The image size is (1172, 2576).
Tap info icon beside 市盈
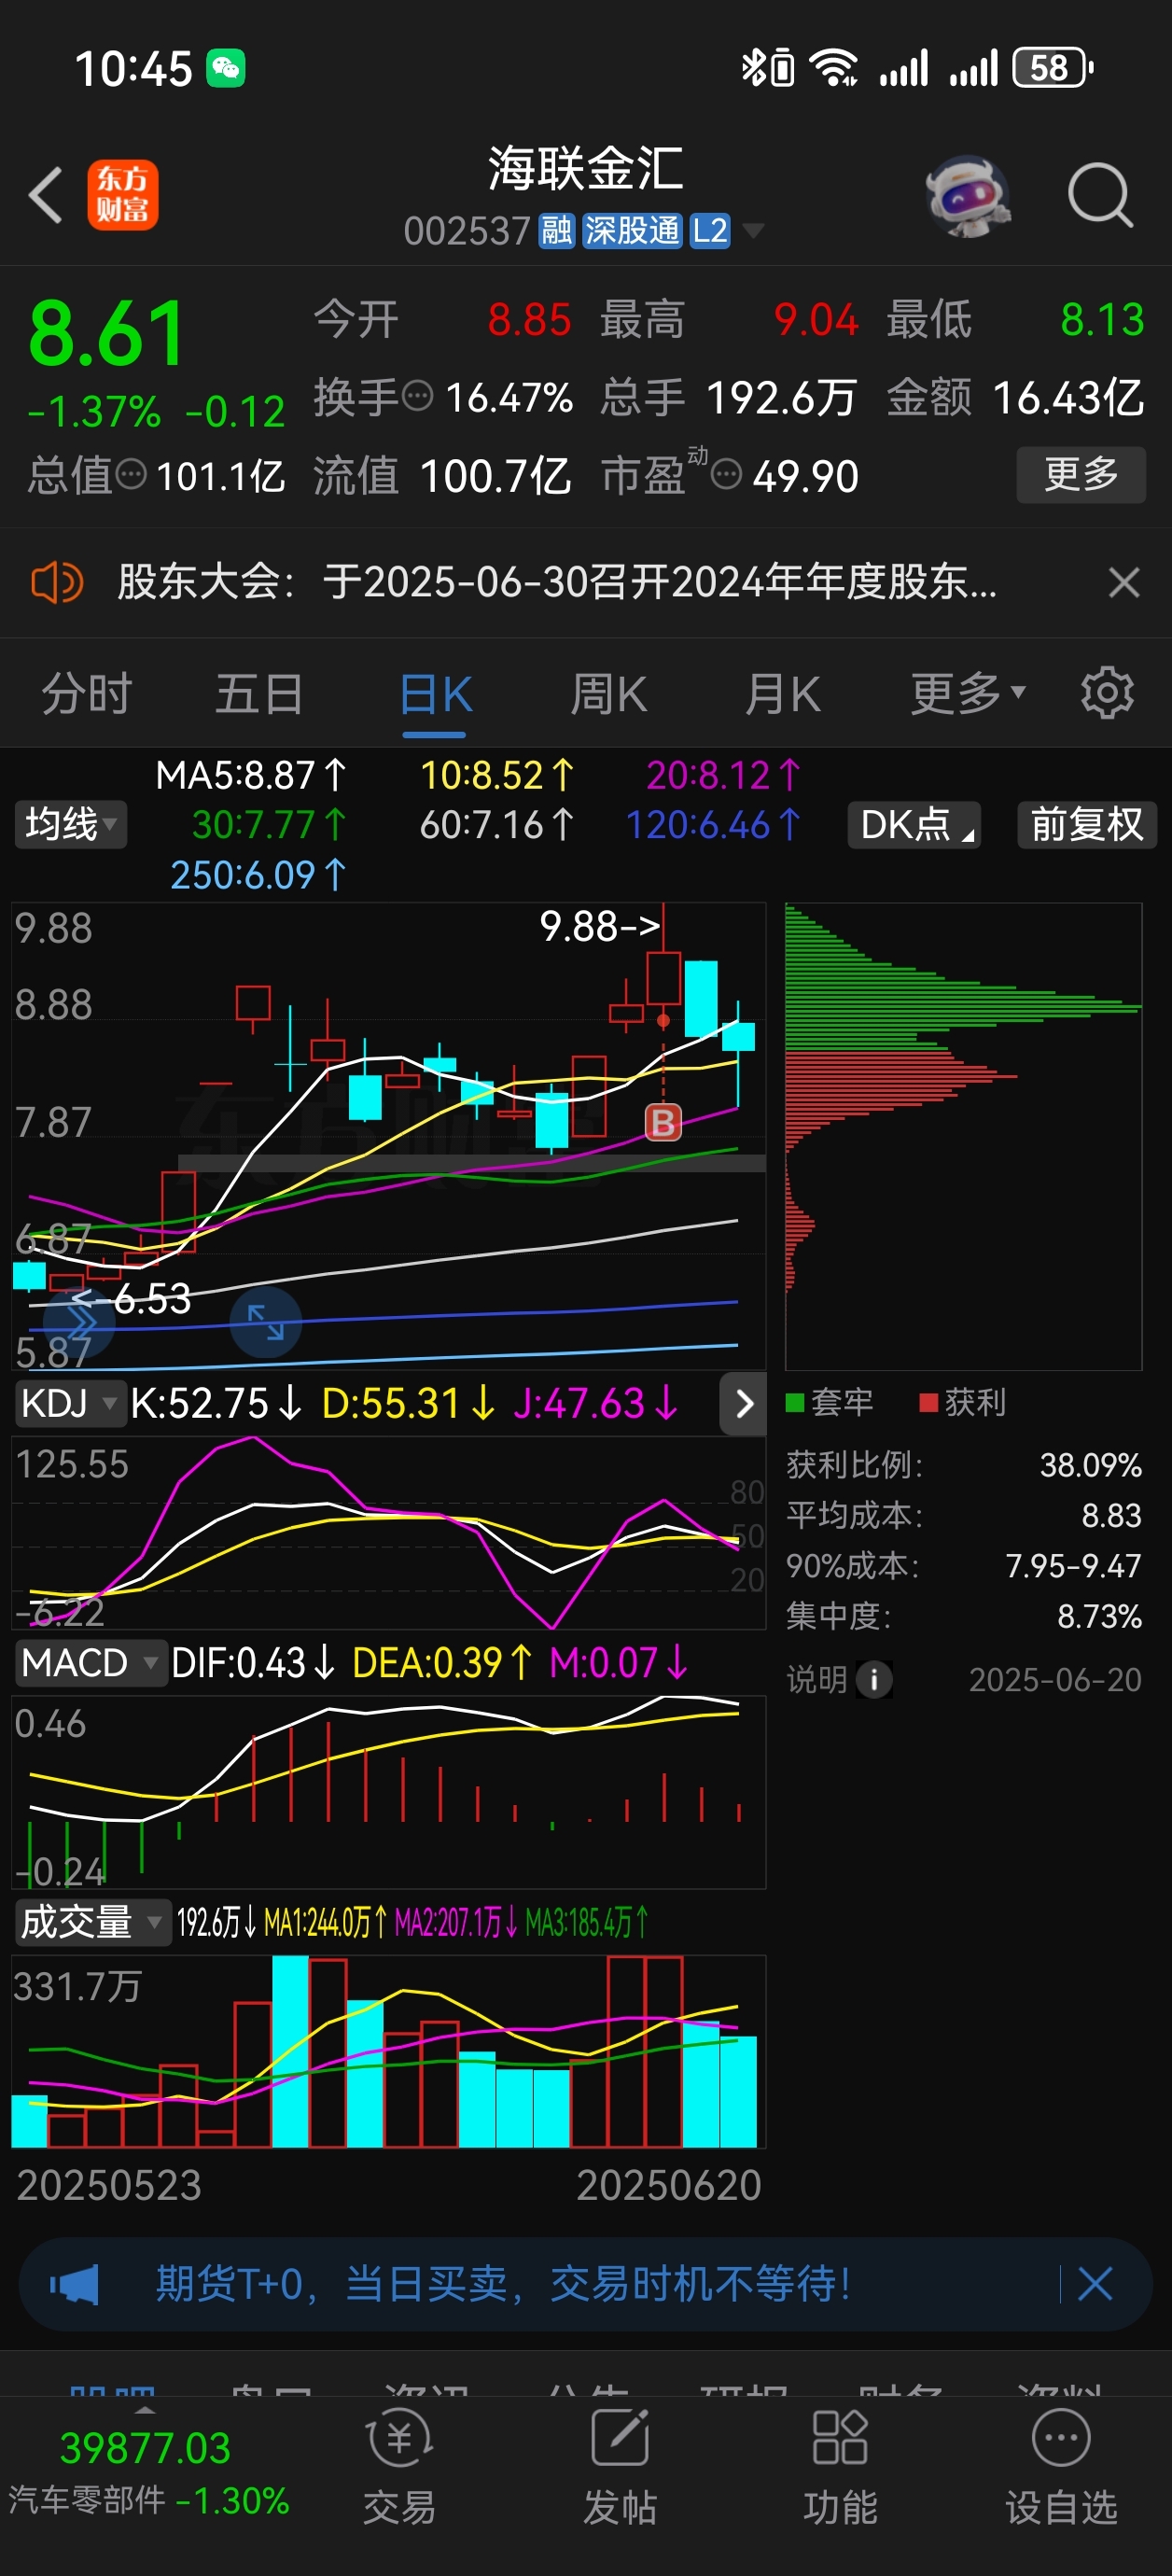pyautogui.click(x=726, y=474)
